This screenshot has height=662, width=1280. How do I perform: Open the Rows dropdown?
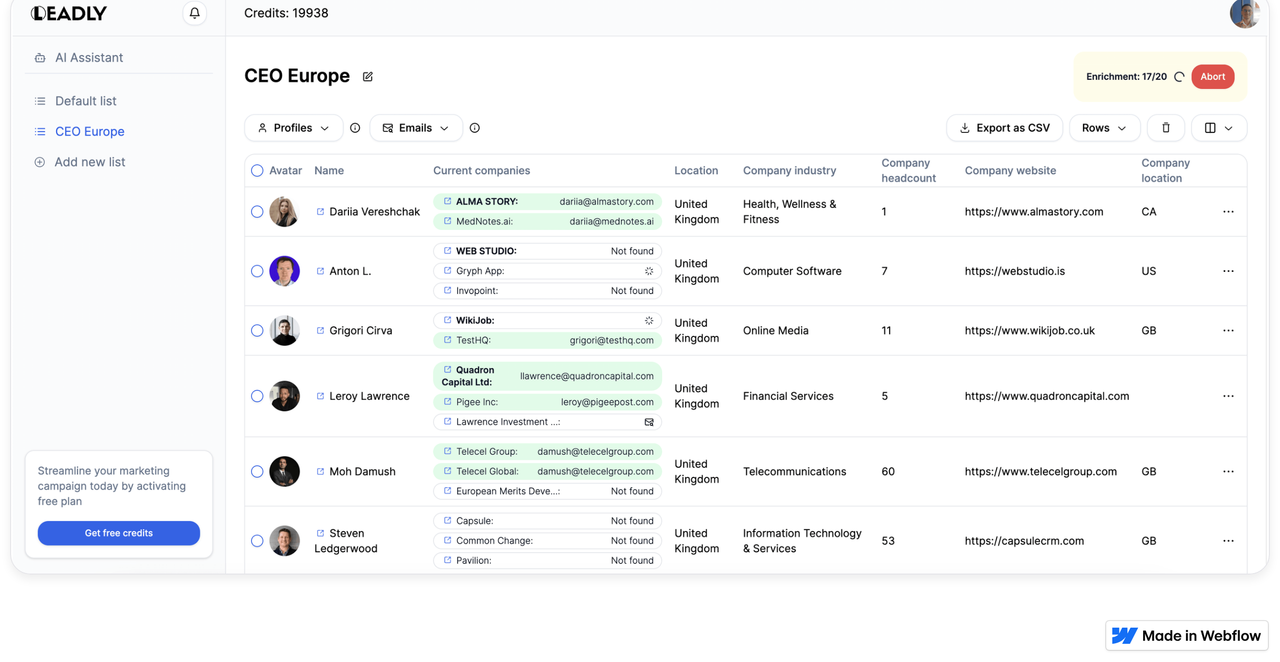[1104, 128]
